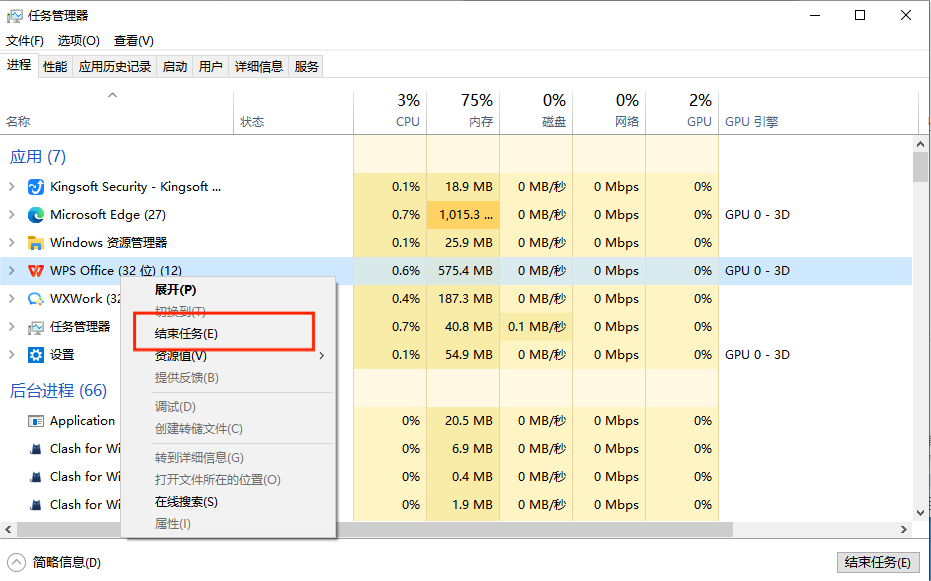
Task: Expand the Kingsoft Security process group
Action: click(12, 187)
